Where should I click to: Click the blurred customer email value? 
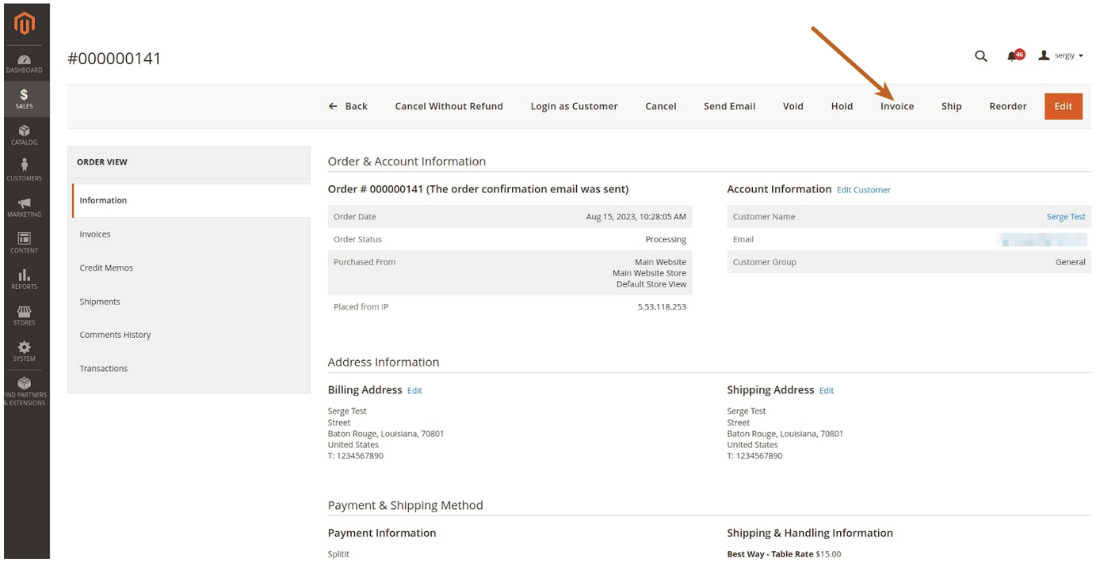(1042, 240)
